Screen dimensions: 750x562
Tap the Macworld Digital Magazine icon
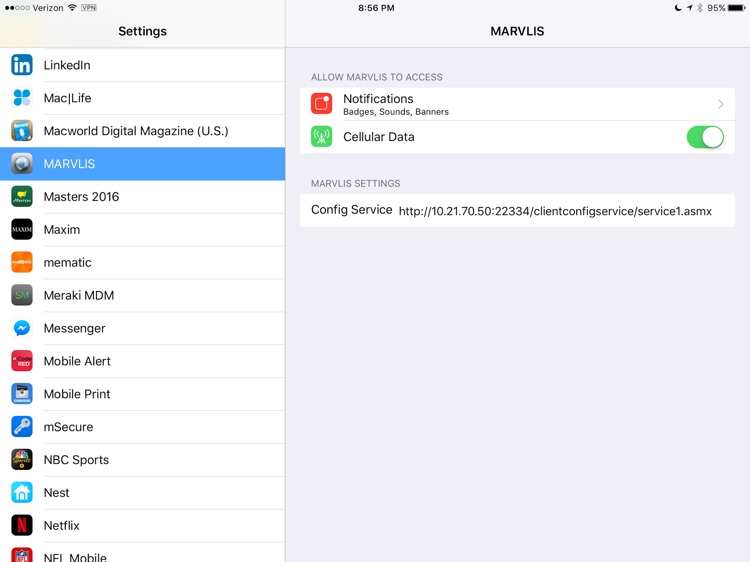point(22,131)
